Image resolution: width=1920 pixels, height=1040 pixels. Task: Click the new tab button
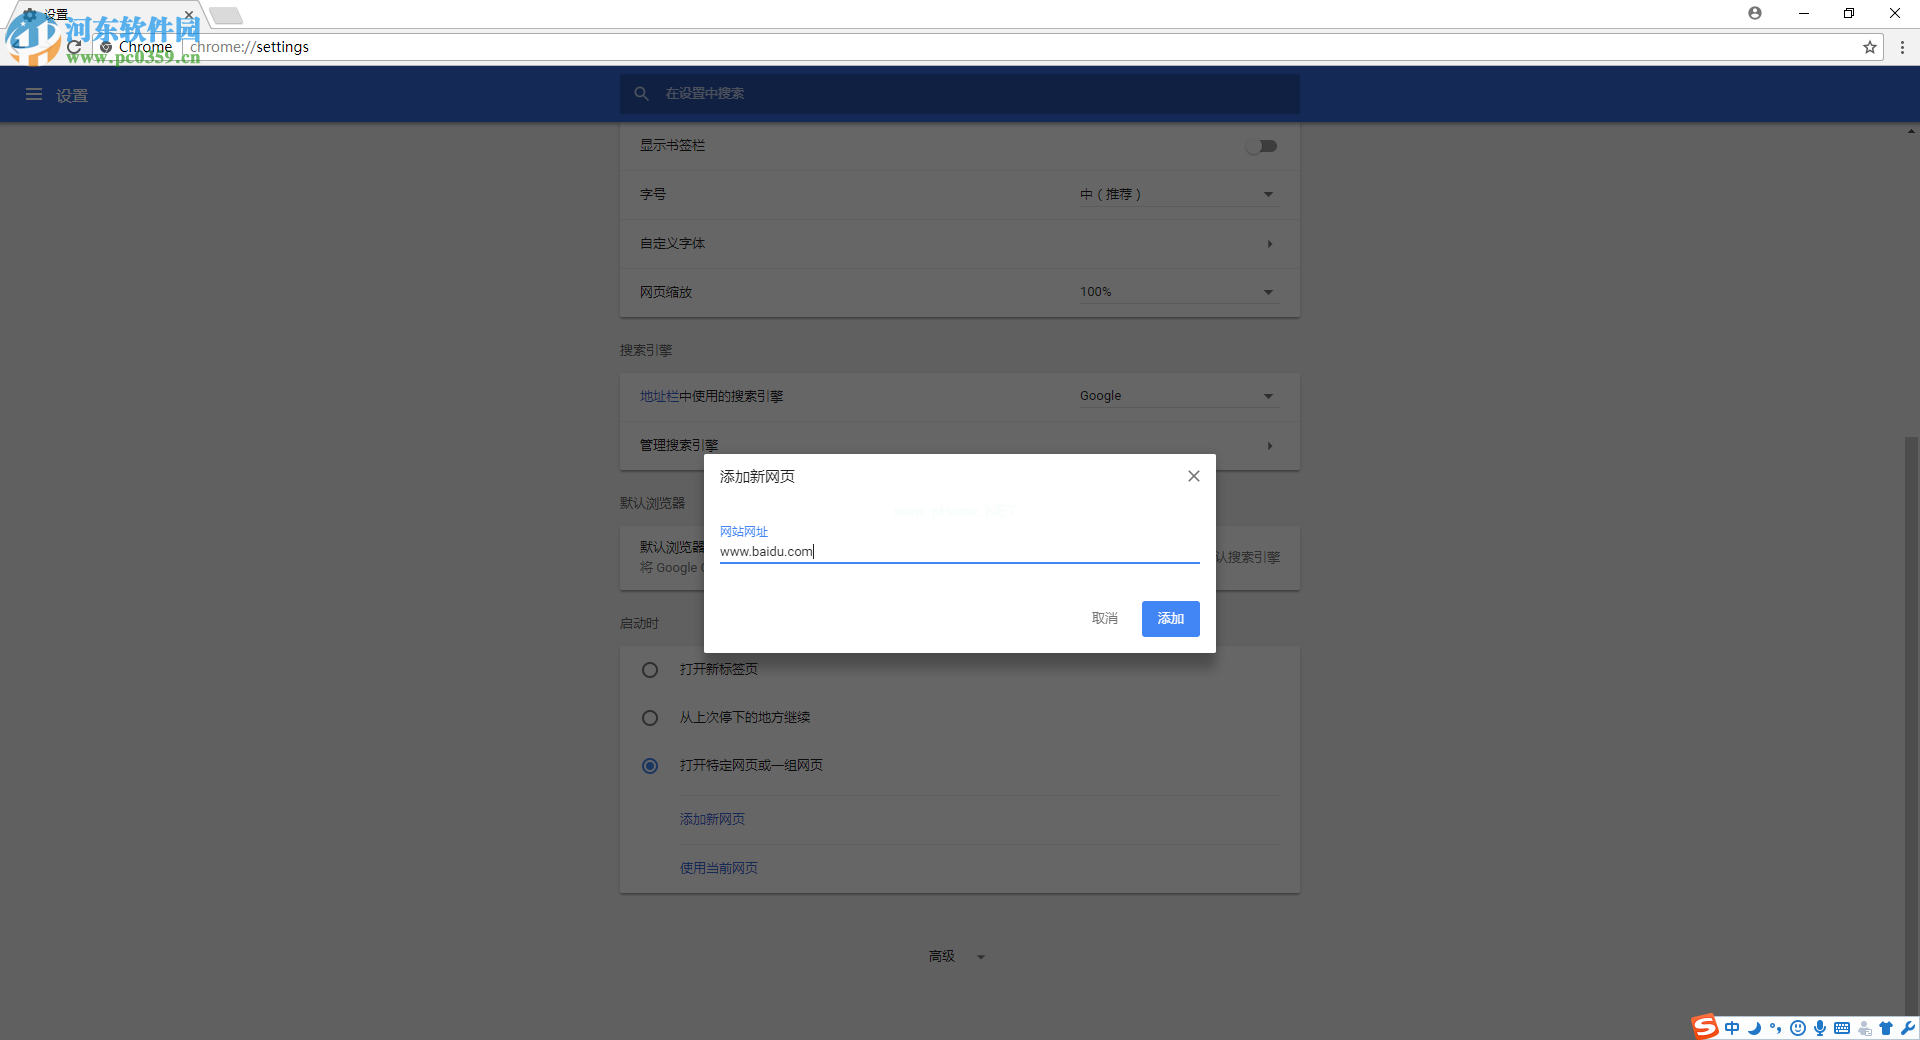point(226,15)
